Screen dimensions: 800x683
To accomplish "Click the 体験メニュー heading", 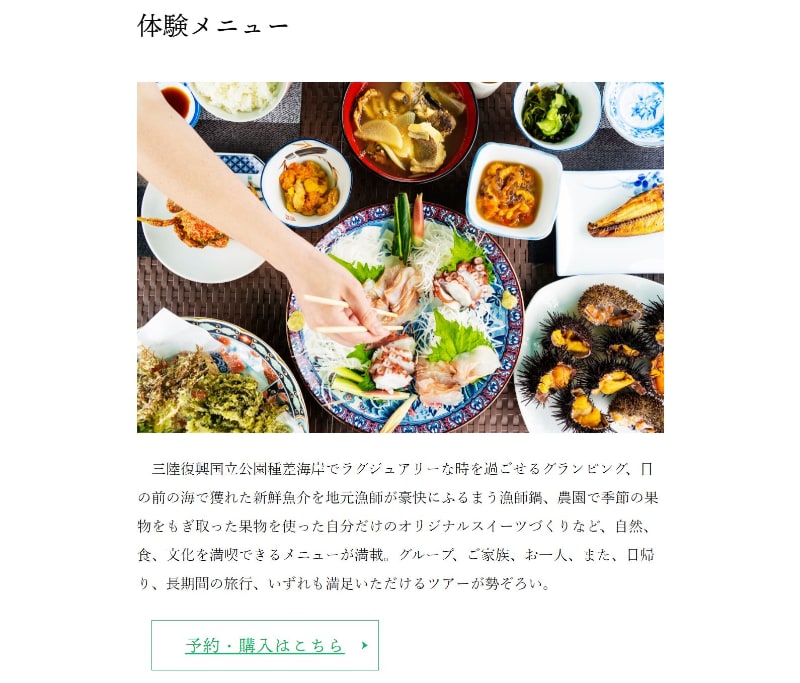I will [x=213, y=26].
